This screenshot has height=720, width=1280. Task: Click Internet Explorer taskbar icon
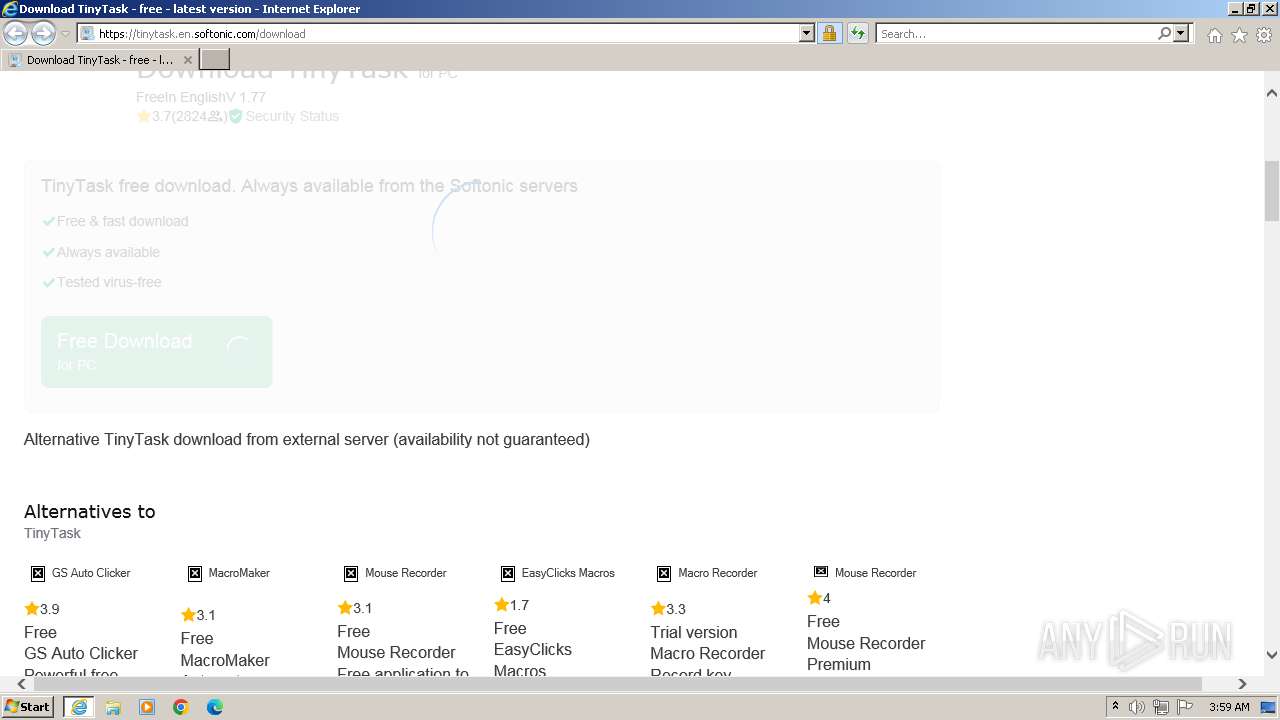[79, 707]
